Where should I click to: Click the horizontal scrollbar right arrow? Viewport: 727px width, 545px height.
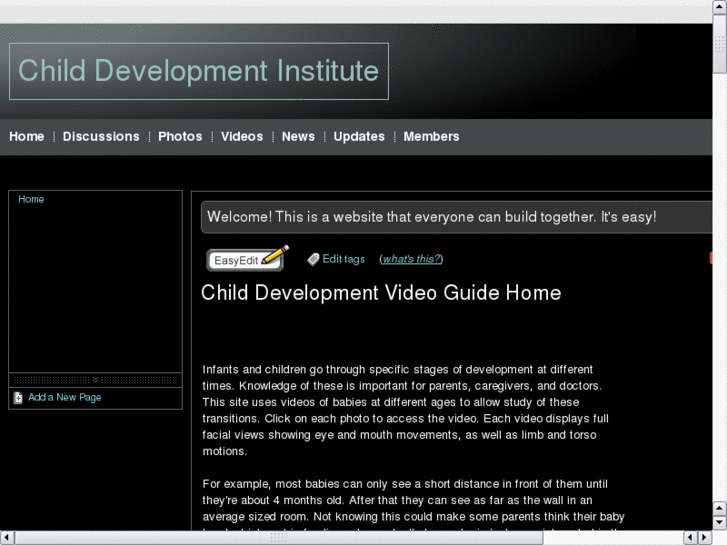tap(705, 538)
